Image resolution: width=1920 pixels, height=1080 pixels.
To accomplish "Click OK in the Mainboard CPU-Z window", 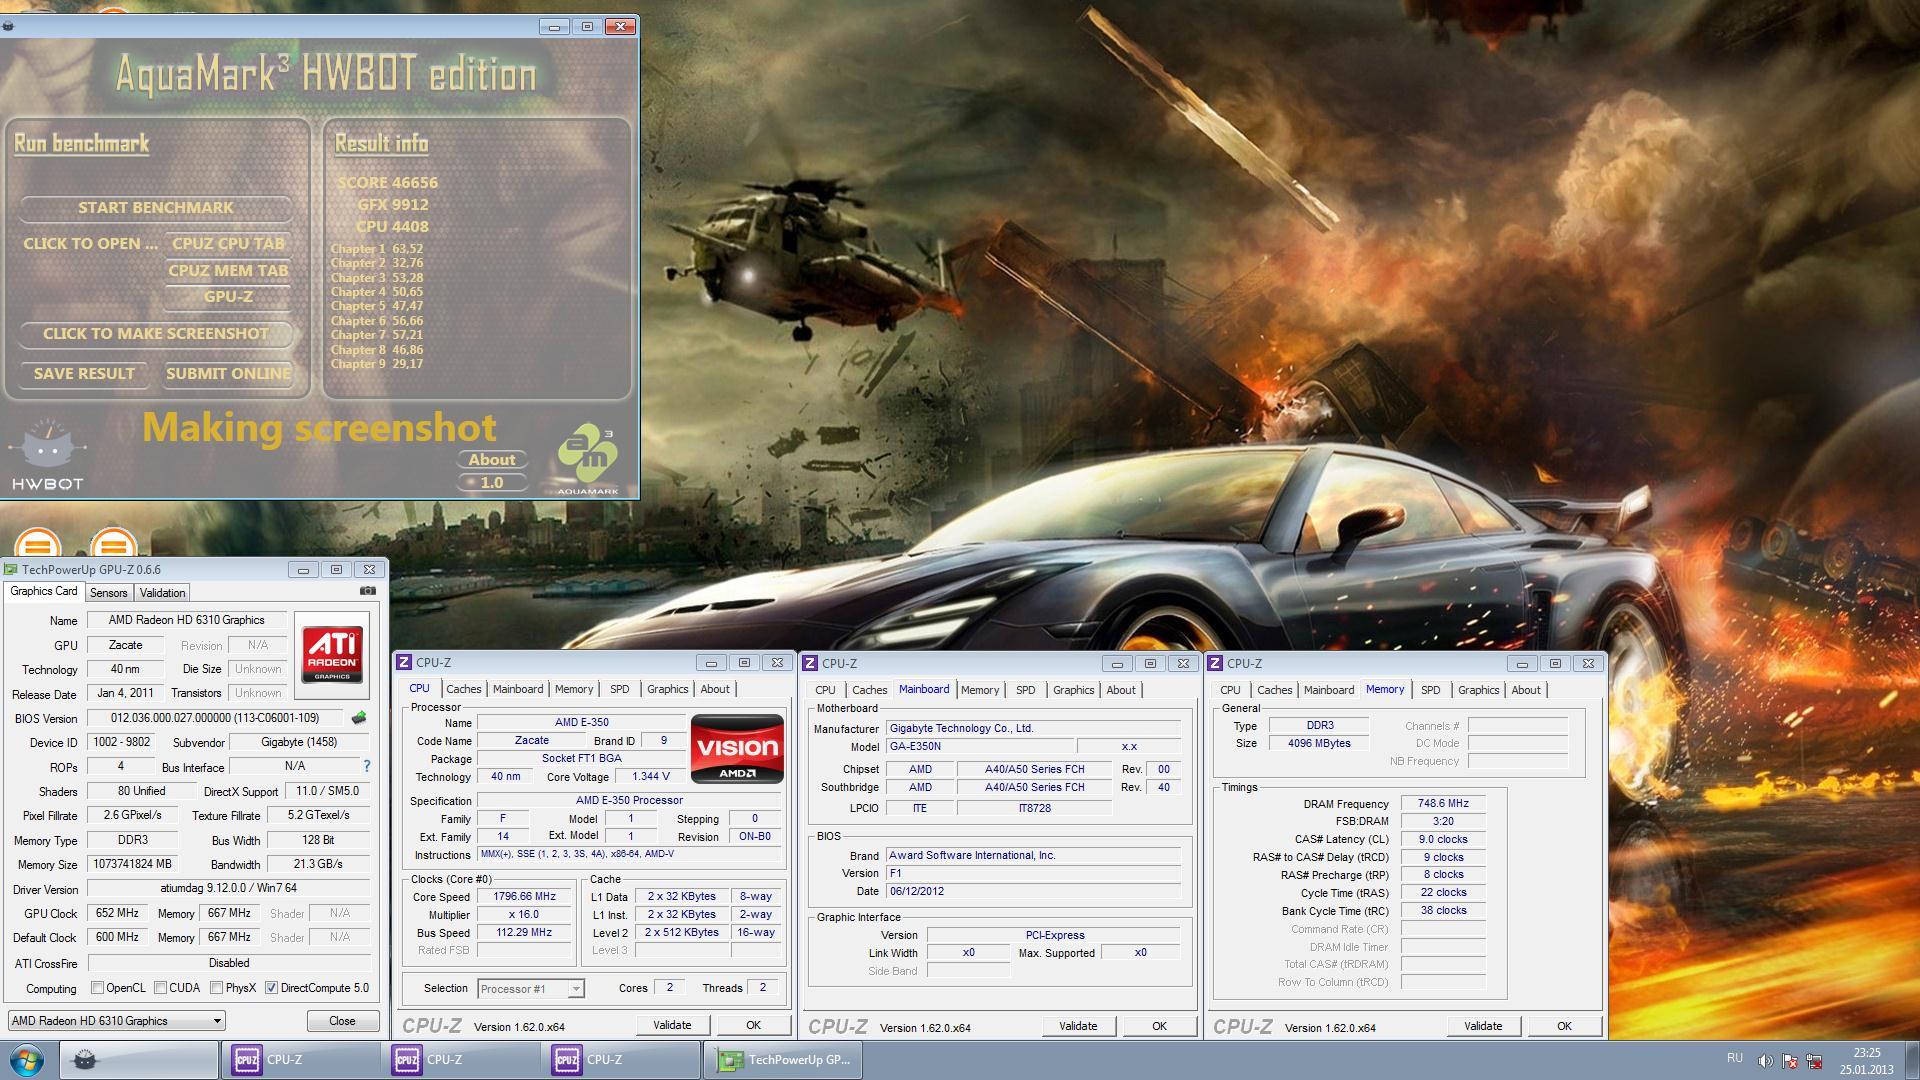I will point(1159,1026).
